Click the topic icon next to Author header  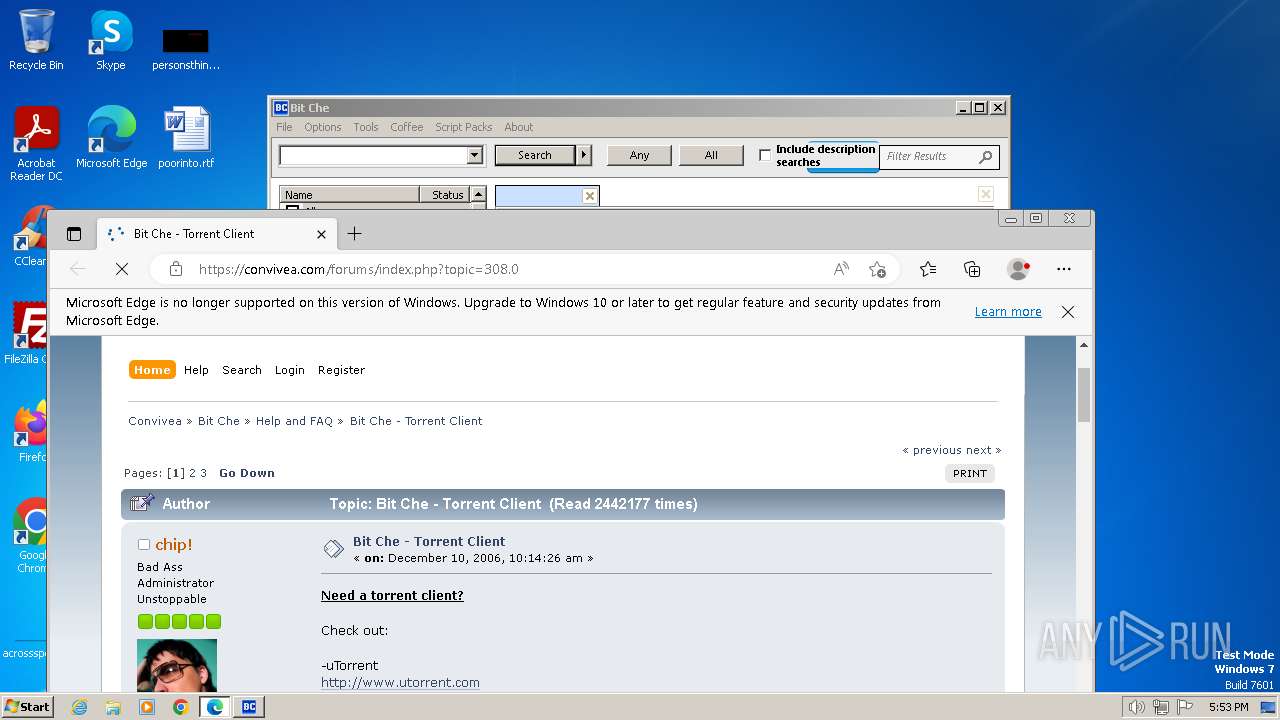pos(142,503)
